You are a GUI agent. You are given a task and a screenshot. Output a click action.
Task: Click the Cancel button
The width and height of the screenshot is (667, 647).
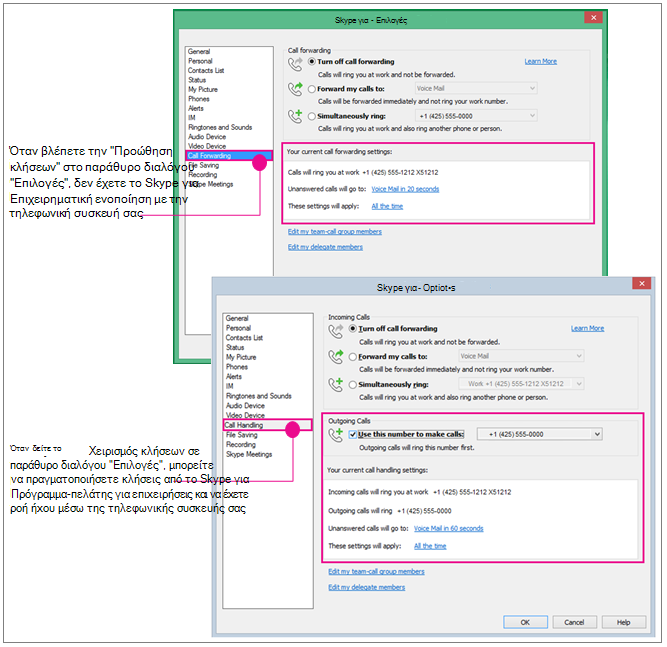click(574, 622)
